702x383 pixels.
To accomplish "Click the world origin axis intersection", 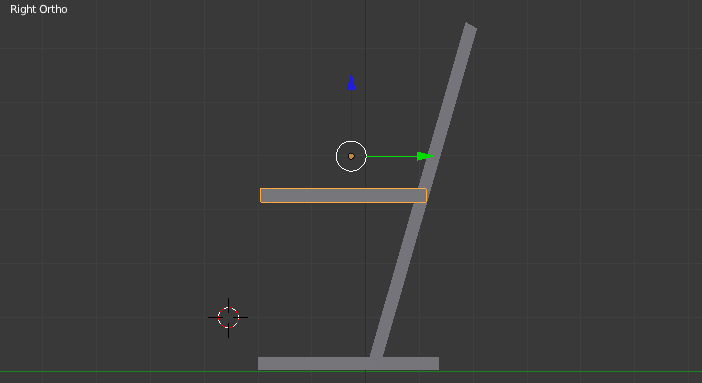I will click(x=365, y=371).
